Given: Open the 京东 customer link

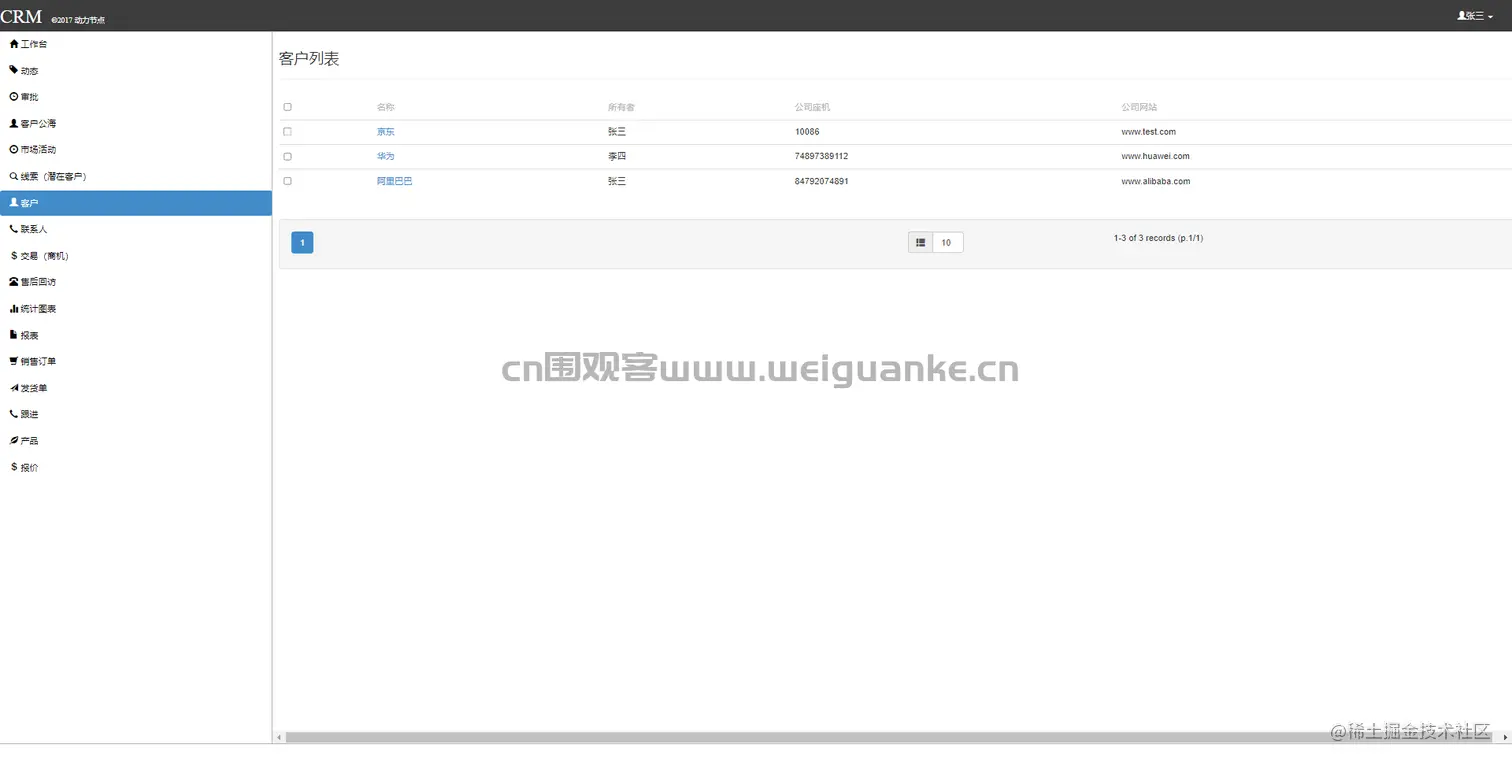Looking at the screenshot, I should click(x=386, y=132).
